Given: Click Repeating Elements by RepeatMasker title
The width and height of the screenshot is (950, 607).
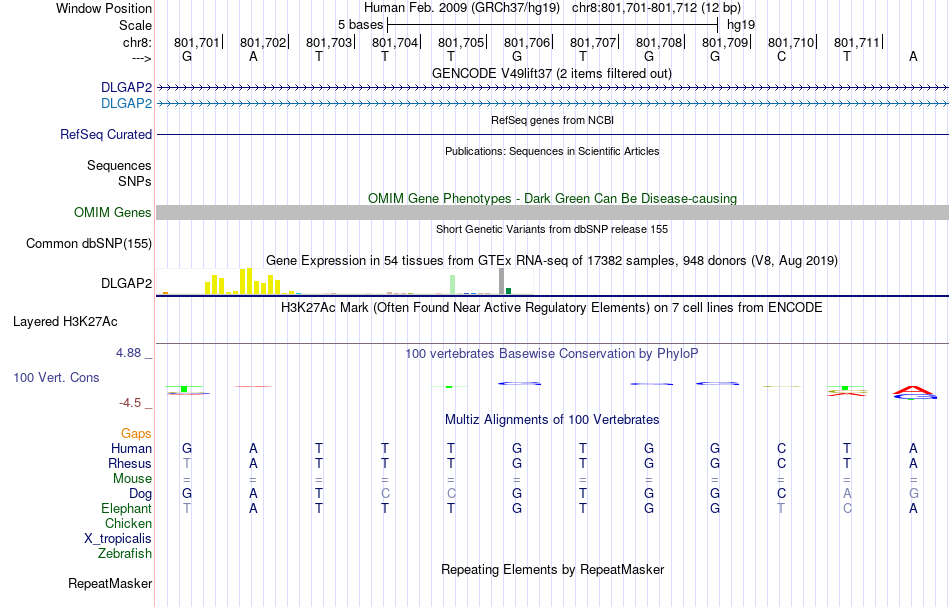Looking at the screenshot, I should click(x=552, y=569).
